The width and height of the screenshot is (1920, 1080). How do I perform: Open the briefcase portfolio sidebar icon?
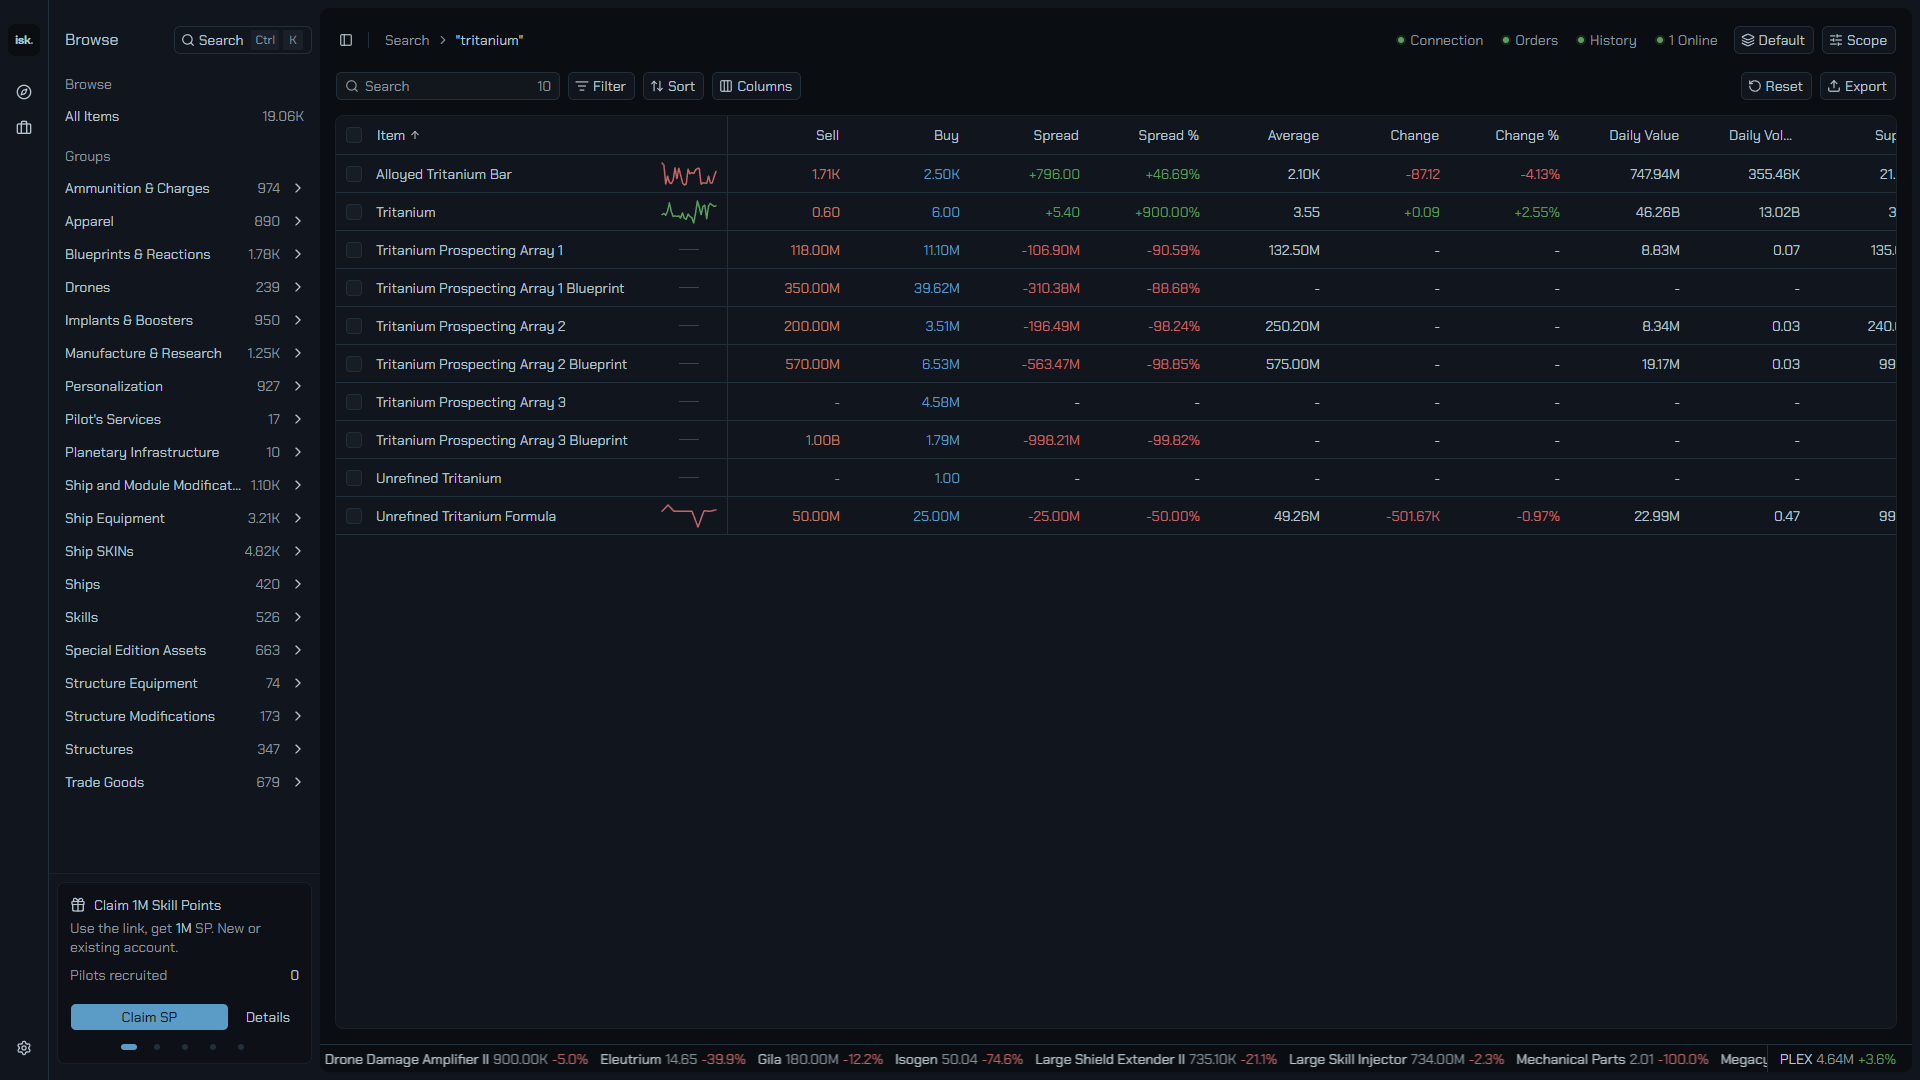tap(24, 128)
